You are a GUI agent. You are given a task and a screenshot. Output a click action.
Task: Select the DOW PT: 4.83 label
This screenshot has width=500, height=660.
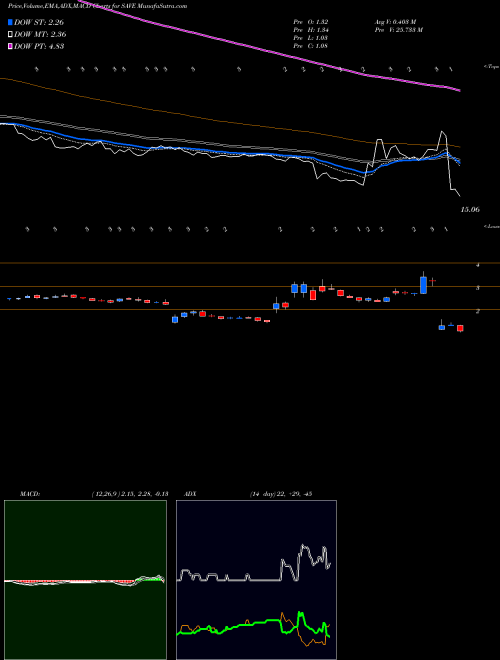point(39,46)
